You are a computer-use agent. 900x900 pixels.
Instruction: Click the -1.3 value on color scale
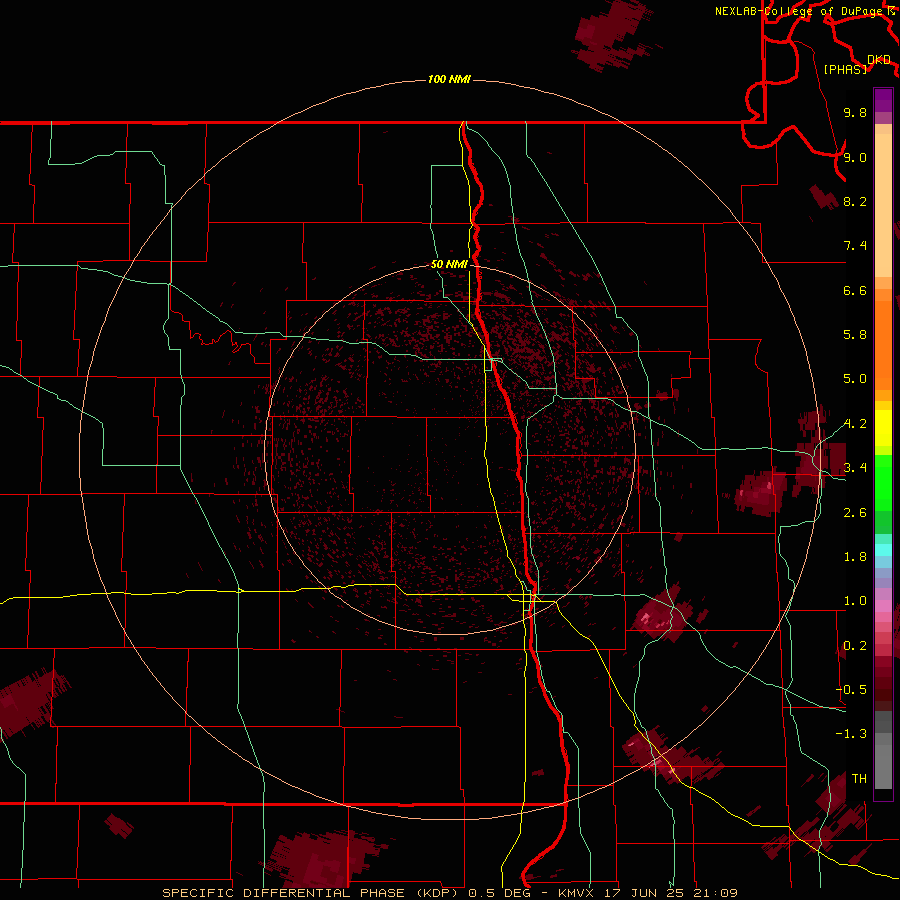point(851,734)
